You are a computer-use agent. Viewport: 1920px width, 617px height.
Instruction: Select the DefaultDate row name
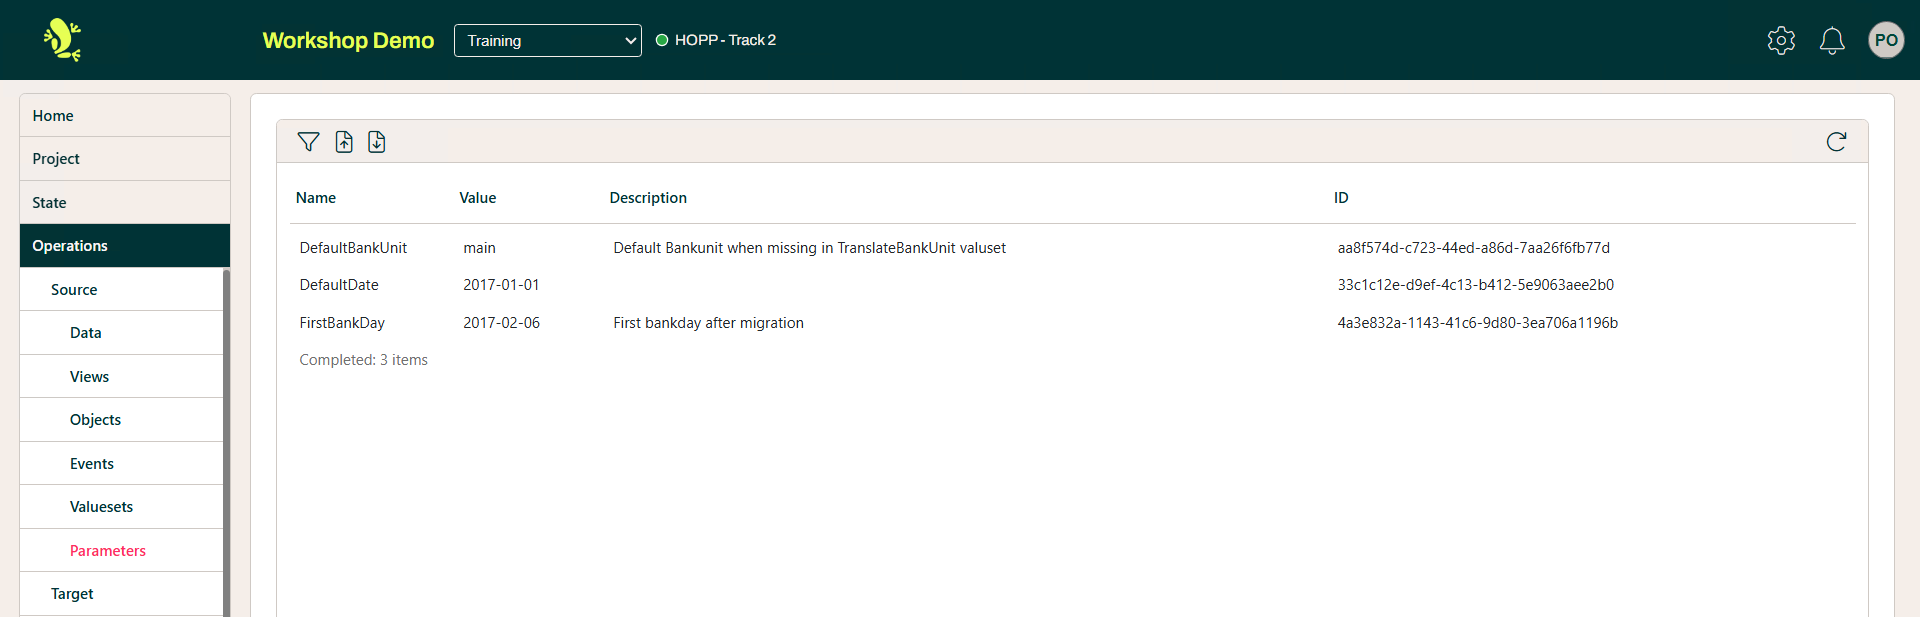[339, 285]
